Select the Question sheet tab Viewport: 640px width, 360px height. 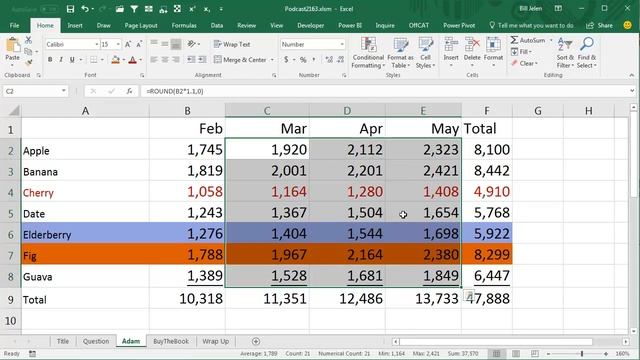pyautogui.click(x=96, y=341)
